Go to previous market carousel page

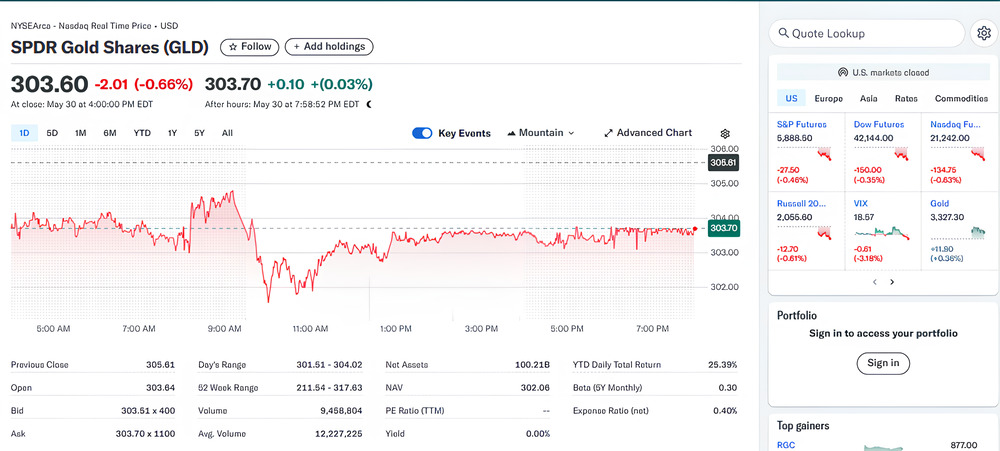(x=875, y=282)
